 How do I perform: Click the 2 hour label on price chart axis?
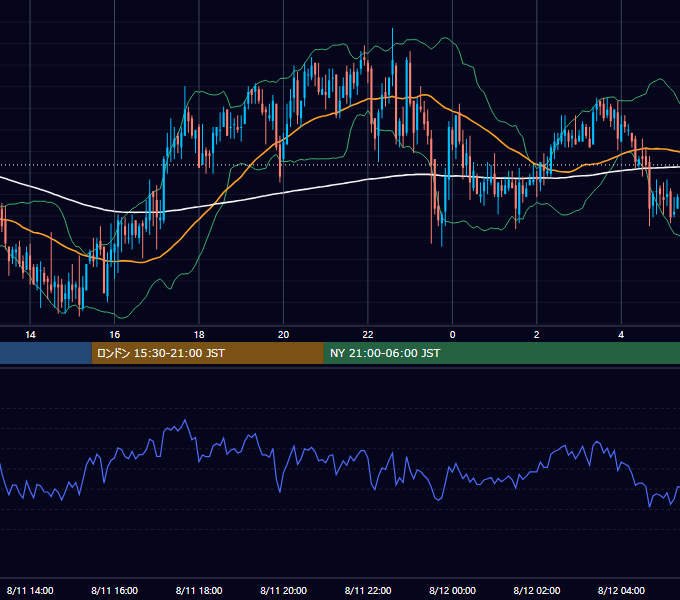coord(536,335)
